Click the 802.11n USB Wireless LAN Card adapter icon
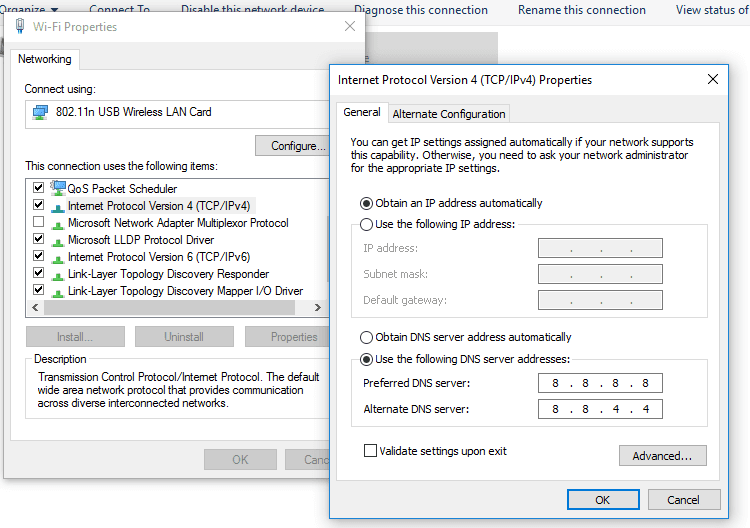This screenshot has height=528, width=750. [40, 113]
